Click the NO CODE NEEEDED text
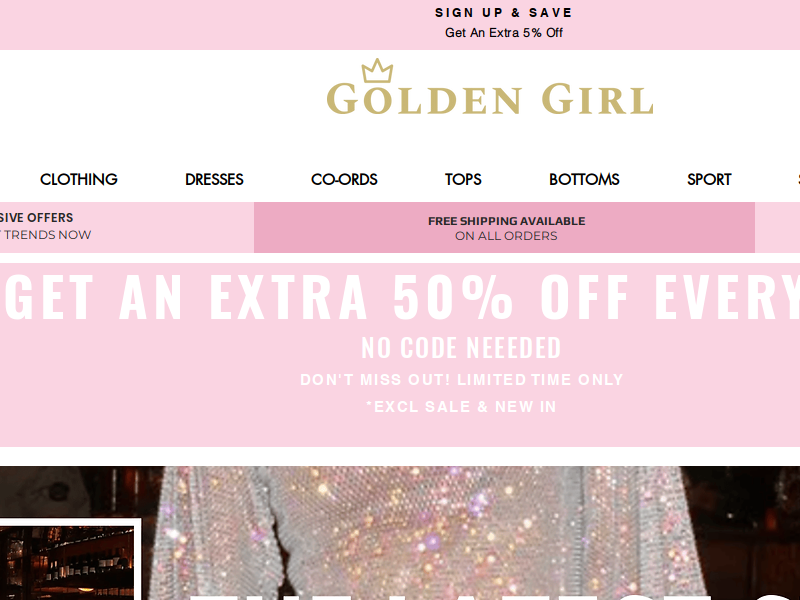Image resolution: width=800 pixels, height=600 pixels. [x=461, y=348]
